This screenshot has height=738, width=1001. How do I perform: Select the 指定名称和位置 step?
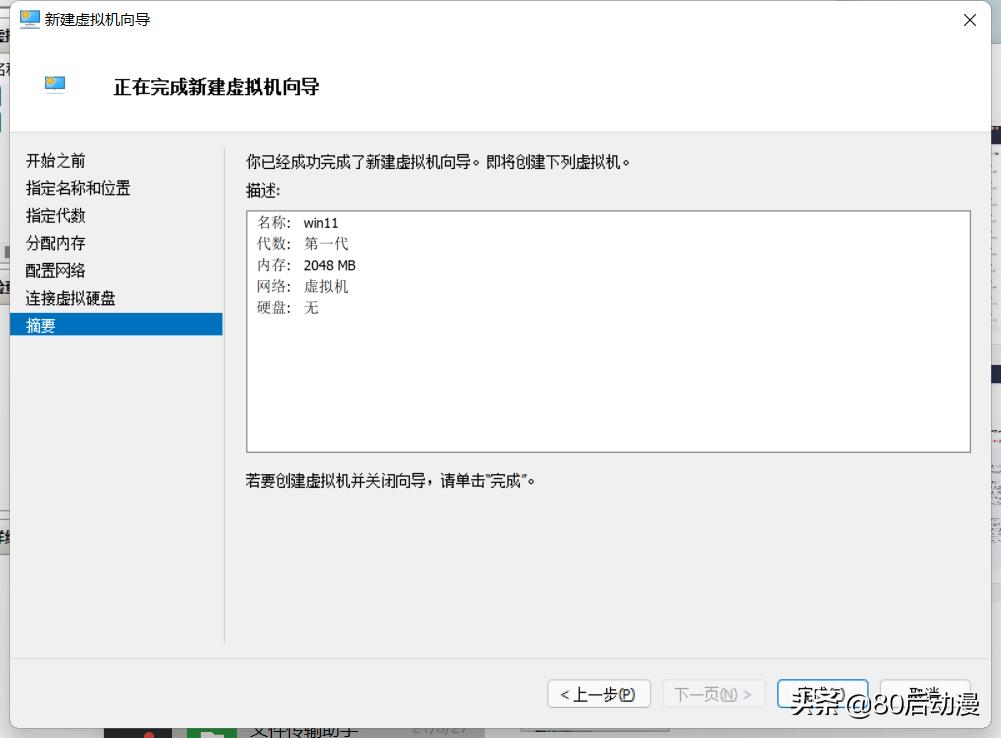[86, 188]
